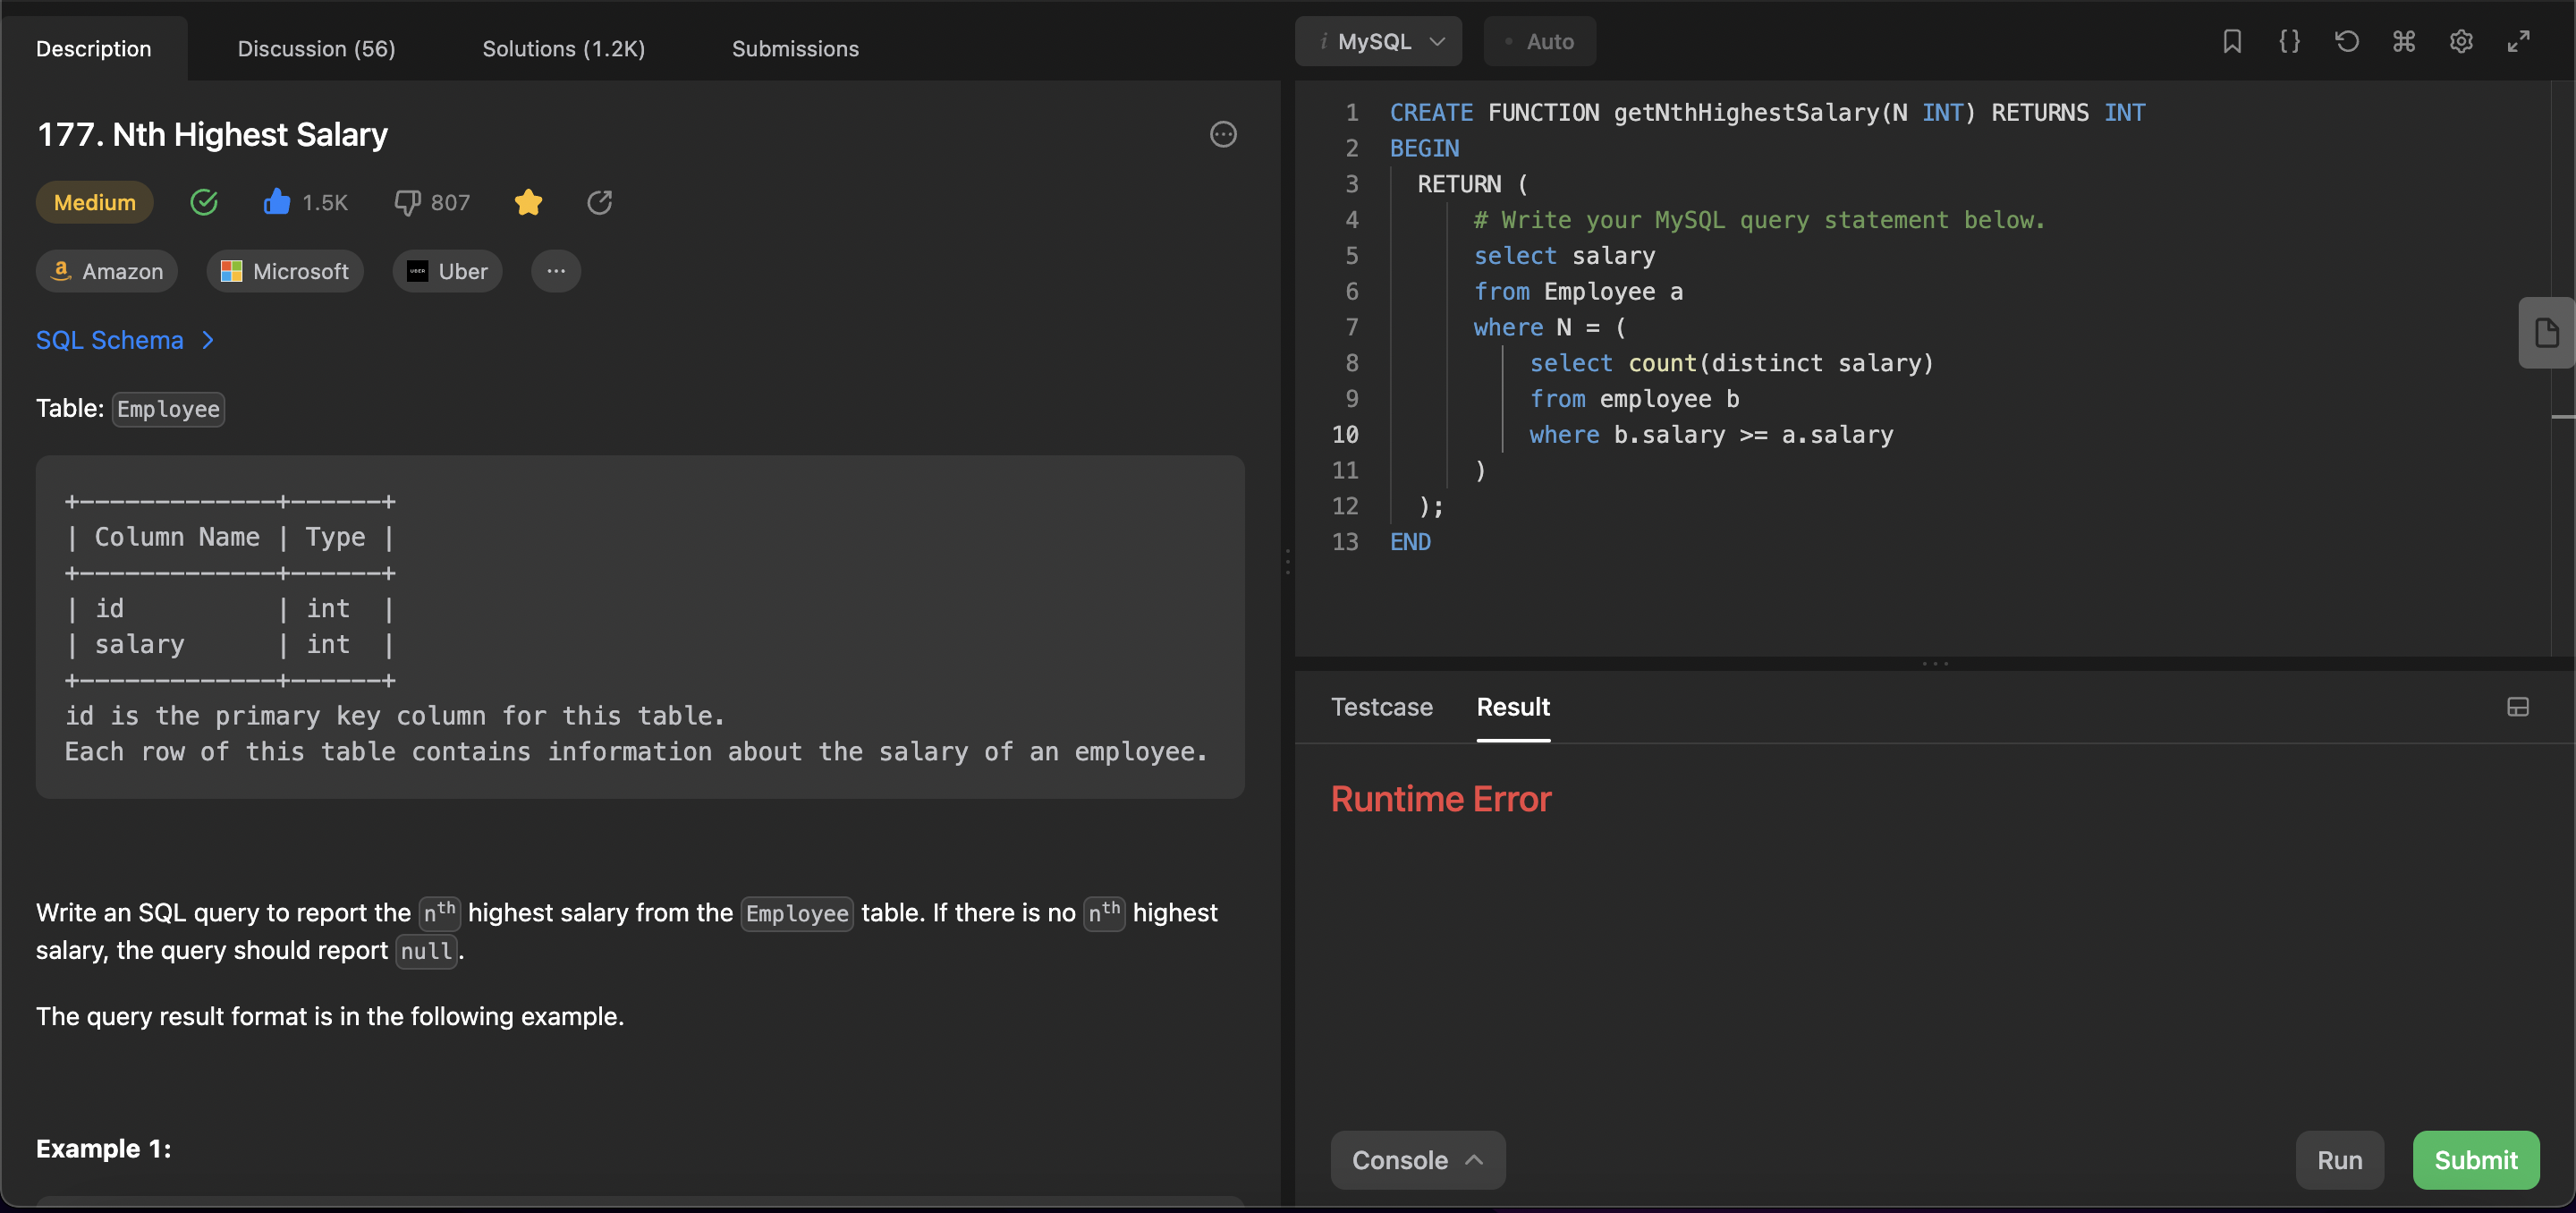Click the 'RETURN (' code line
Image resolution: width=2576 pixels, height=1213 pixels.
1472,184
